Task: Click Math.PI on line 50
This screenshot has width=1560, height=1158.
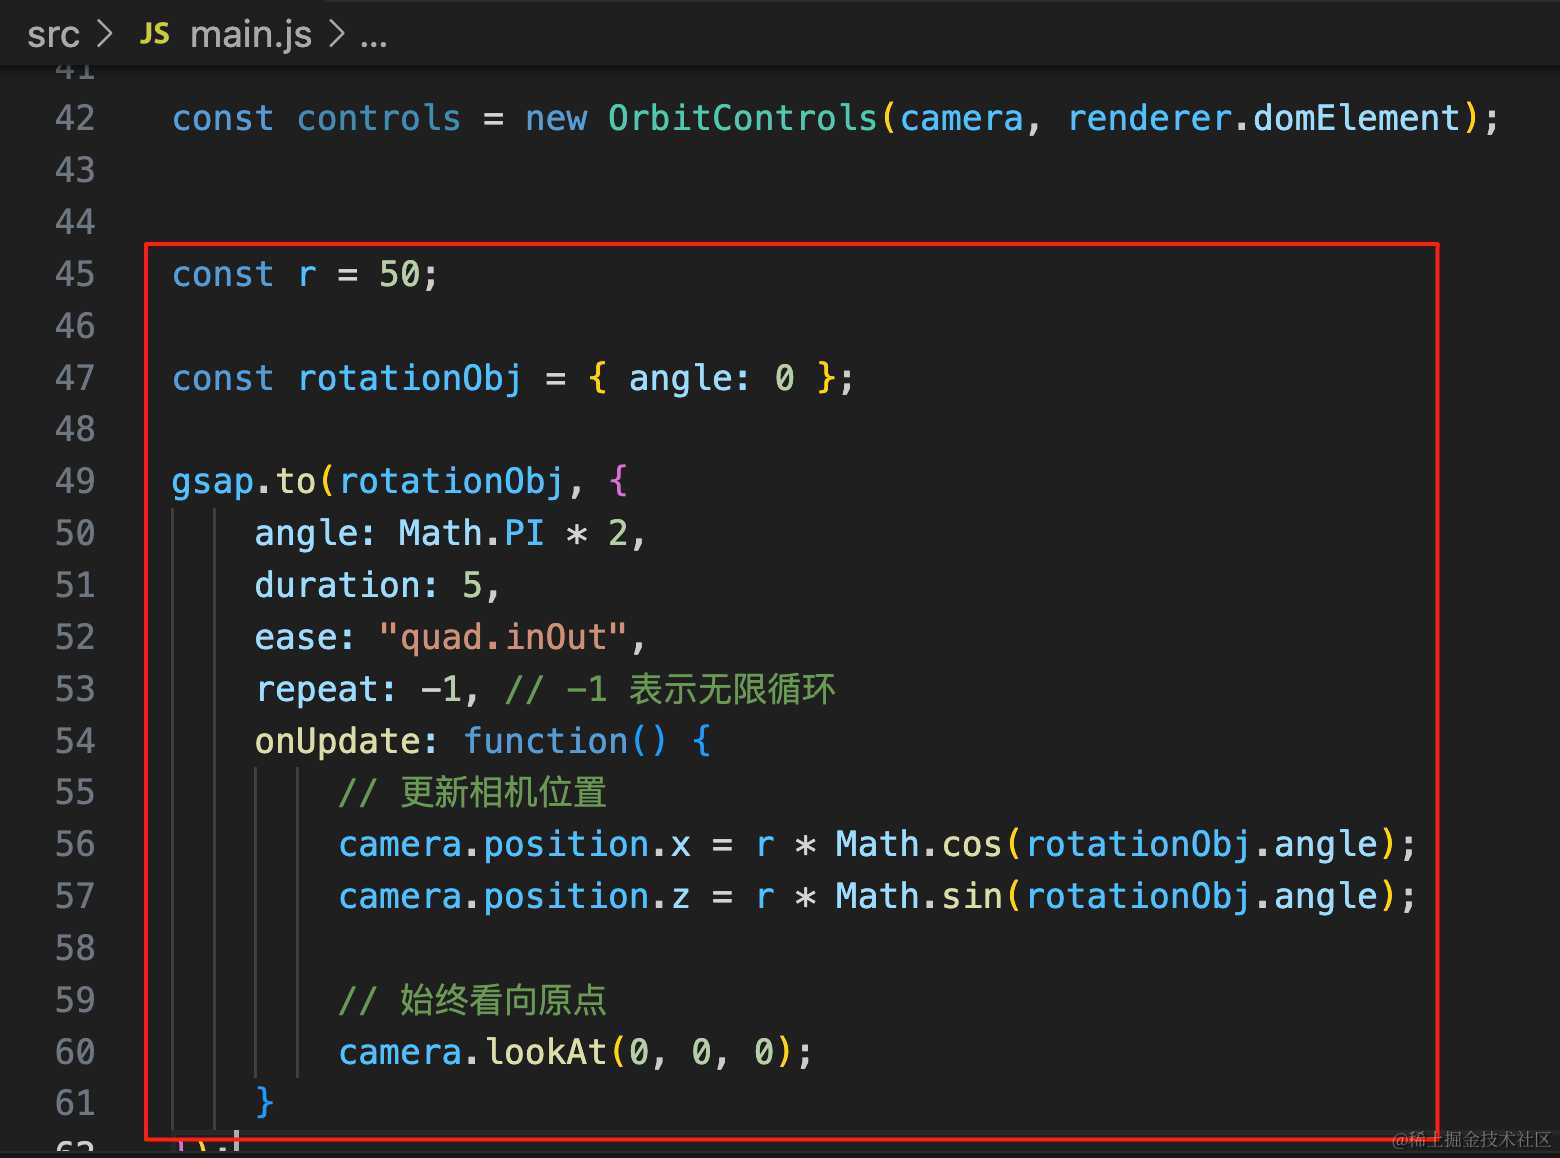Action: point(471,533)
